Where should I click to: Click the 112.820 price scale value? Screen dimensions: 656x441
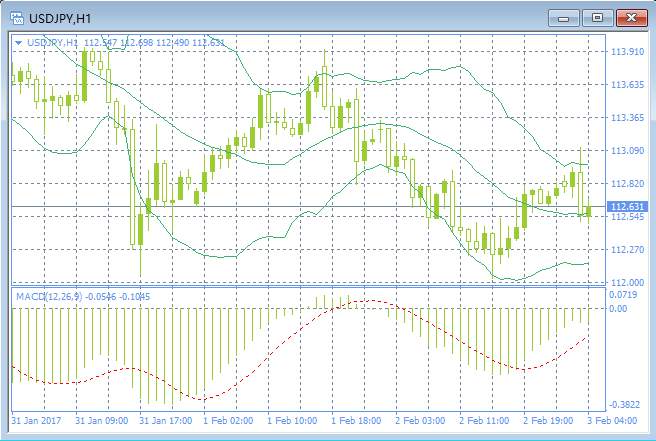pos(627,183)
